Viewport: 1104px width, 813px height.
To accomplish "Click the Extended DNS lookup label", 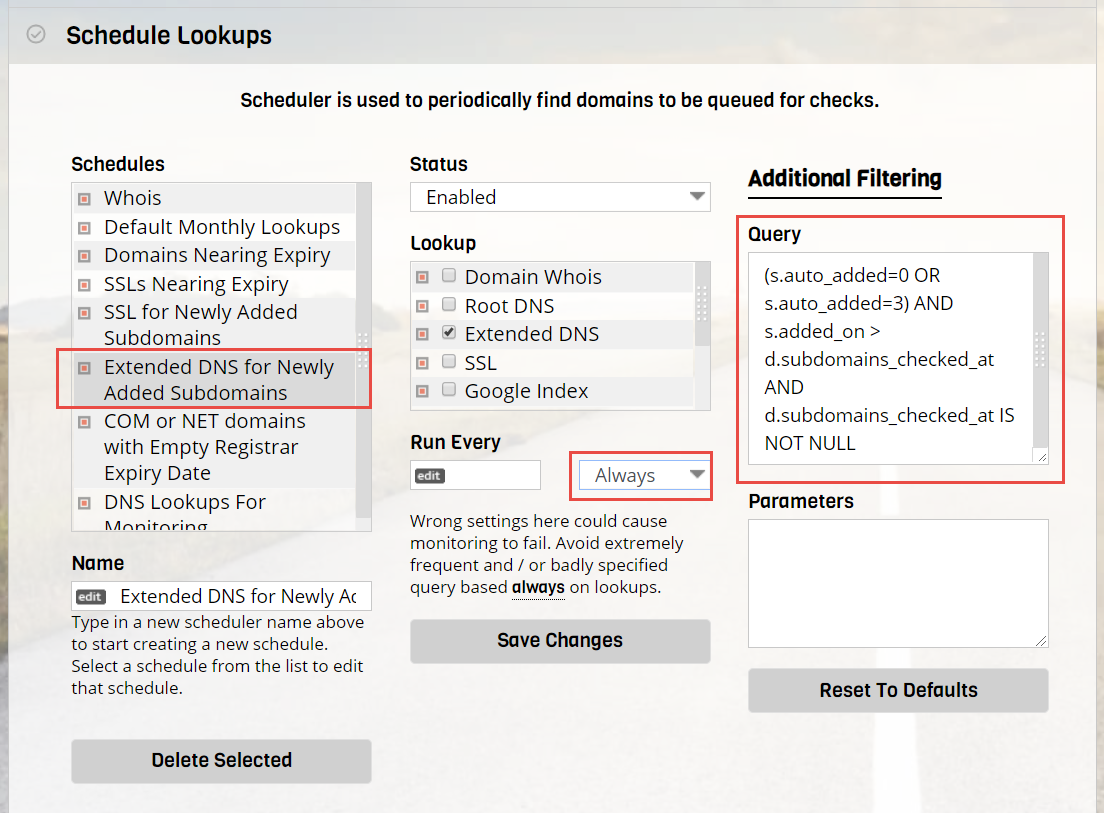I will (x=532, y=334).
